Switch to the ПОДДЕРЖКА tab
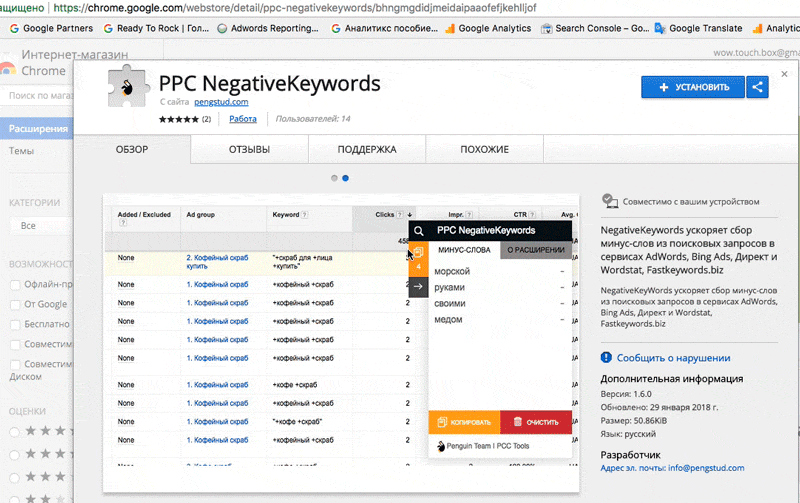This screenshot has width=800, height=503. click(367, 149)
